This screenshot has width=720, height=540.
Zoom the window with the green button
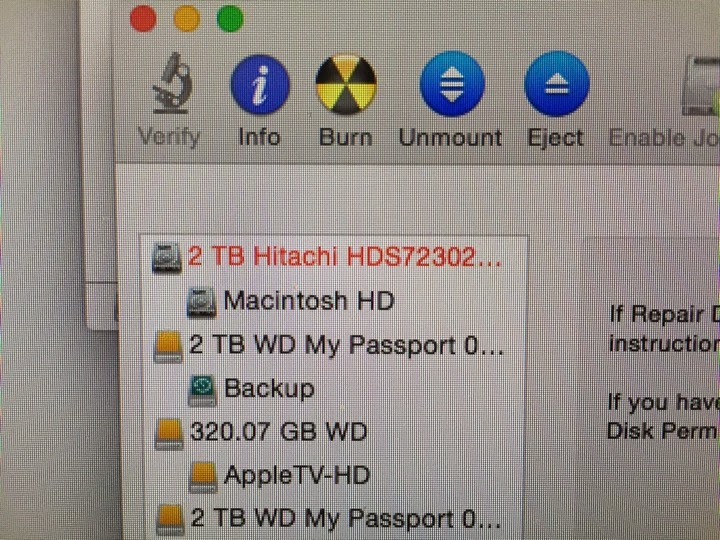point(230,19)
